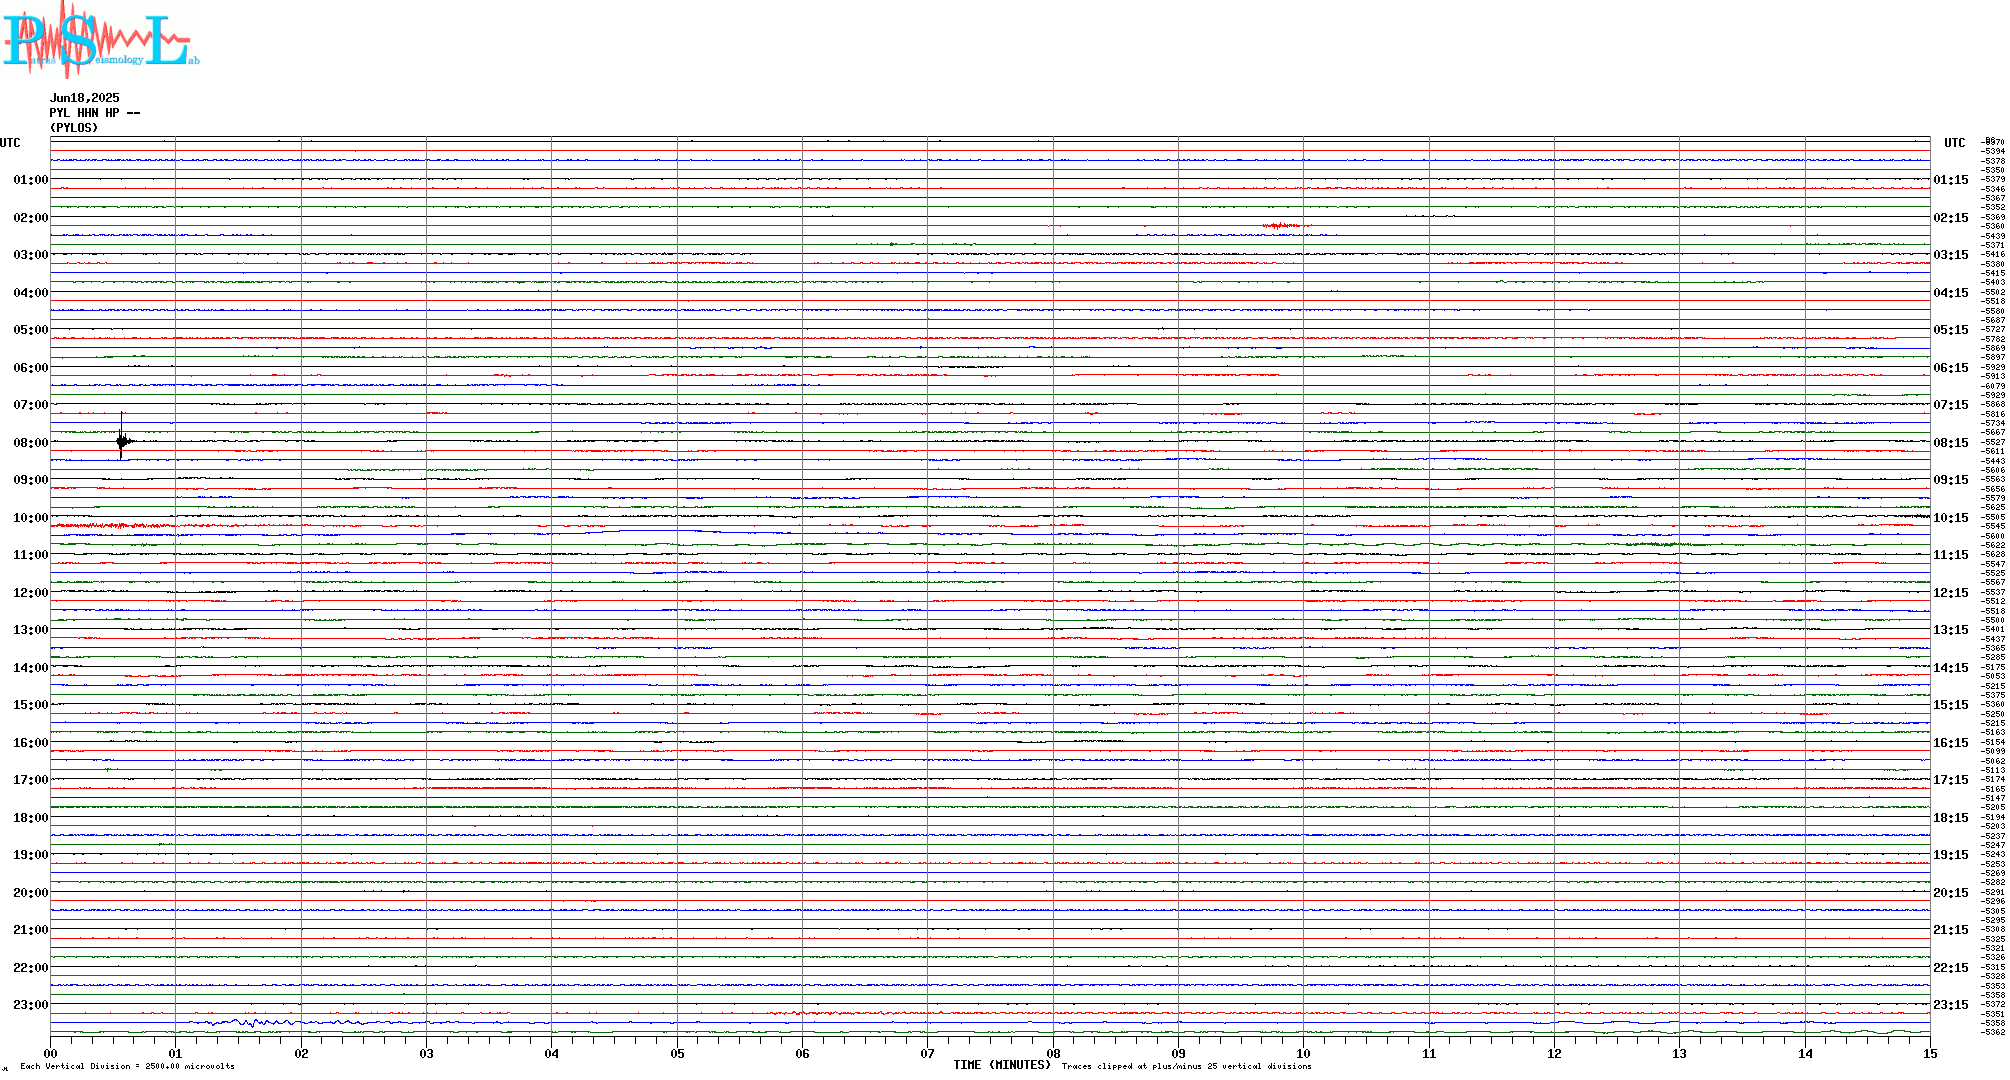
Task: Click the "23:15" time label on right
Action: pos(1951,1005)
